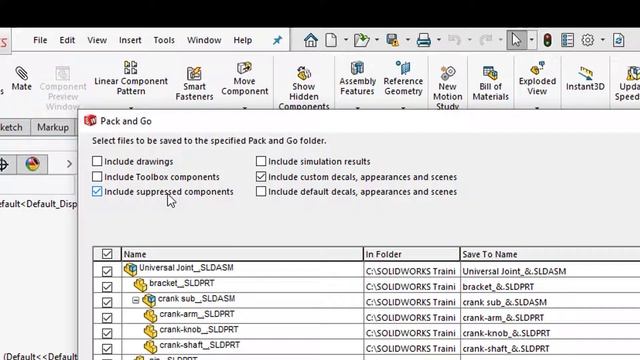Toggle Instant3D
640x360 pixels.
coord(585,78)
